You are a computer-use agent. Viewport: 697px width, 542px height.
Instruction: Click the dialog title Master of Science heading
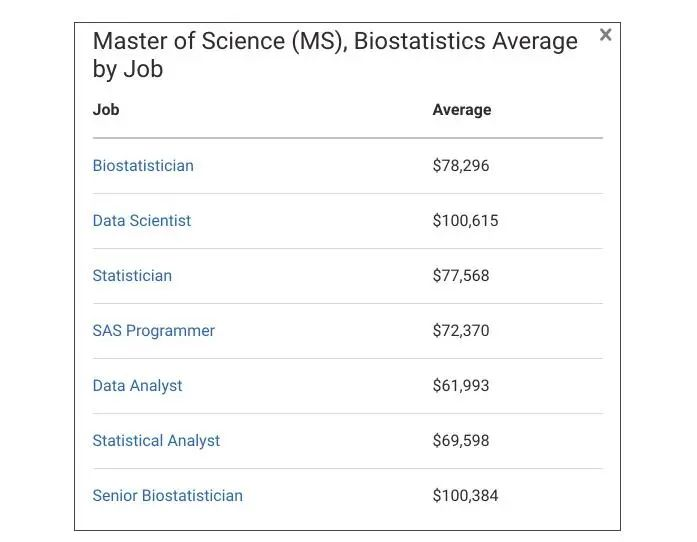click(335, 42)
